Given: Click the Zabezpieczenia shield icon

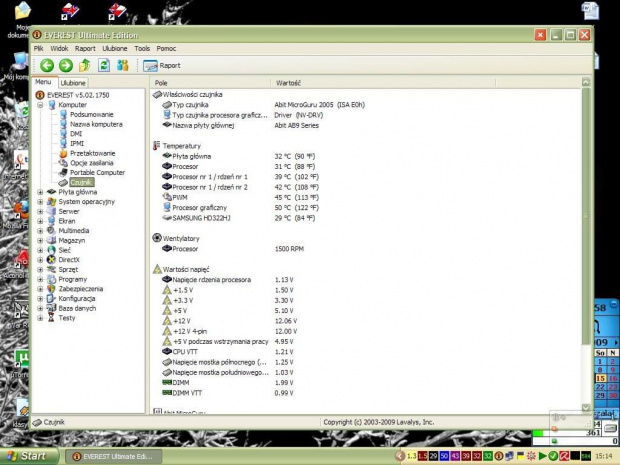Looking at the screenshot, I should [51, 289].
